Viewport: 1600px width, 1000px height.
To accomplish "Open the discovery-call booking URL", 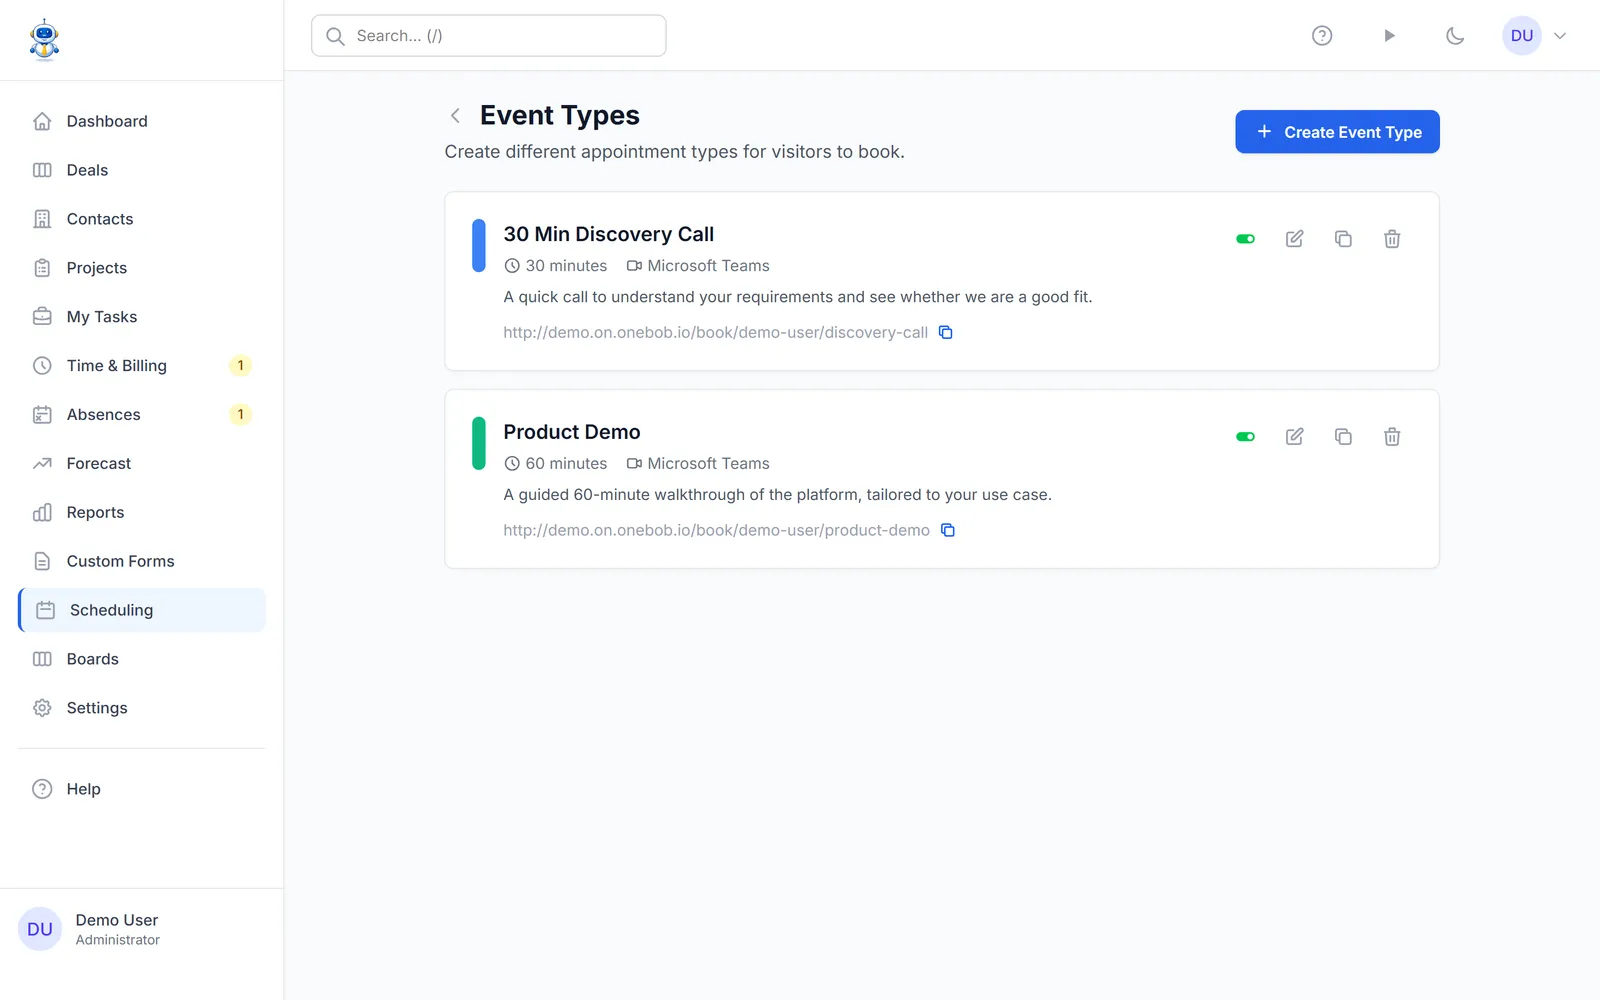I will (x=715, y=333).
